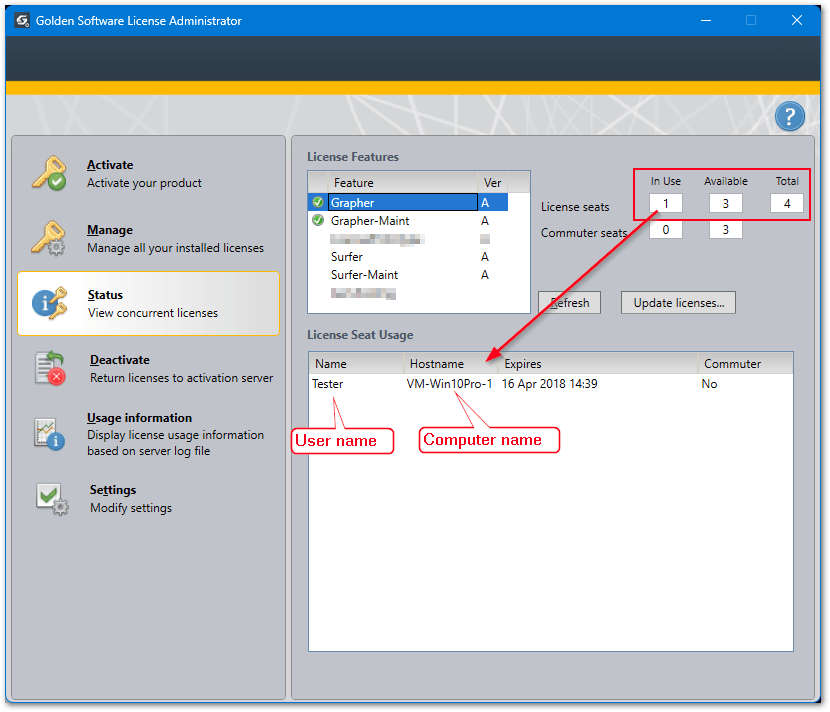Click the Golden Software title bar logo
The image size is (830, 712).
(22, 21)
